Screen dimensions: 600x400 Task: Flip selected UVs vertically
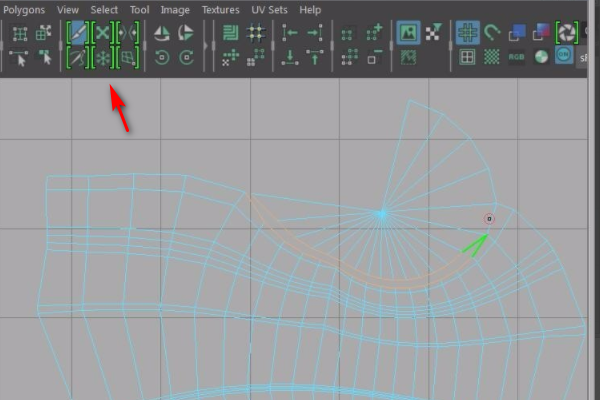point(186,33)
